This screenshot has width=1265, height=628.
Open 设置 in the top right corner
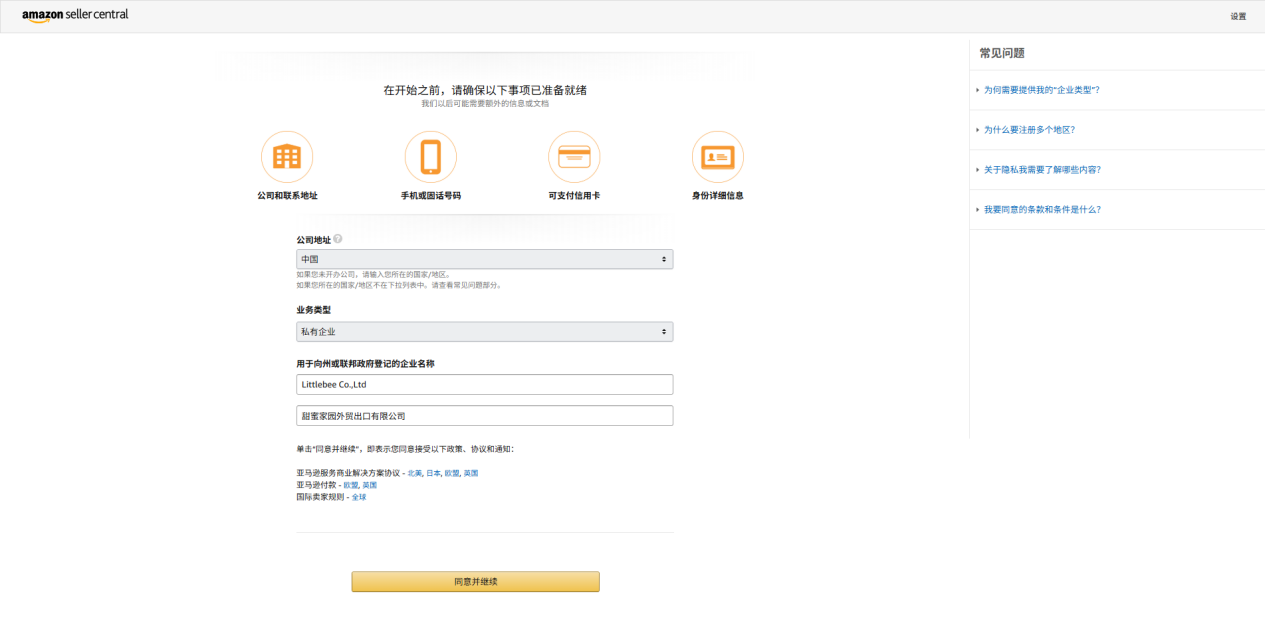[1238, 16]
